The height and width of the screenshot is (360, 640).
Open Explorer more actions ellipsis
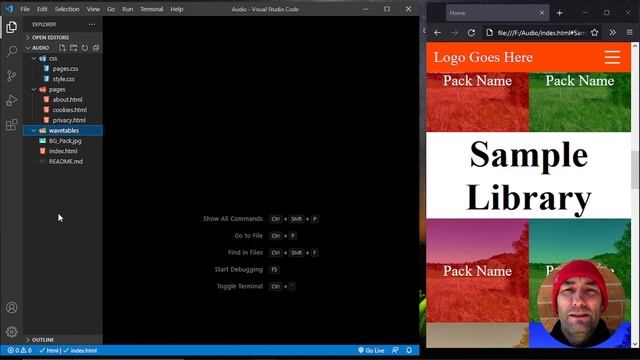92,24
